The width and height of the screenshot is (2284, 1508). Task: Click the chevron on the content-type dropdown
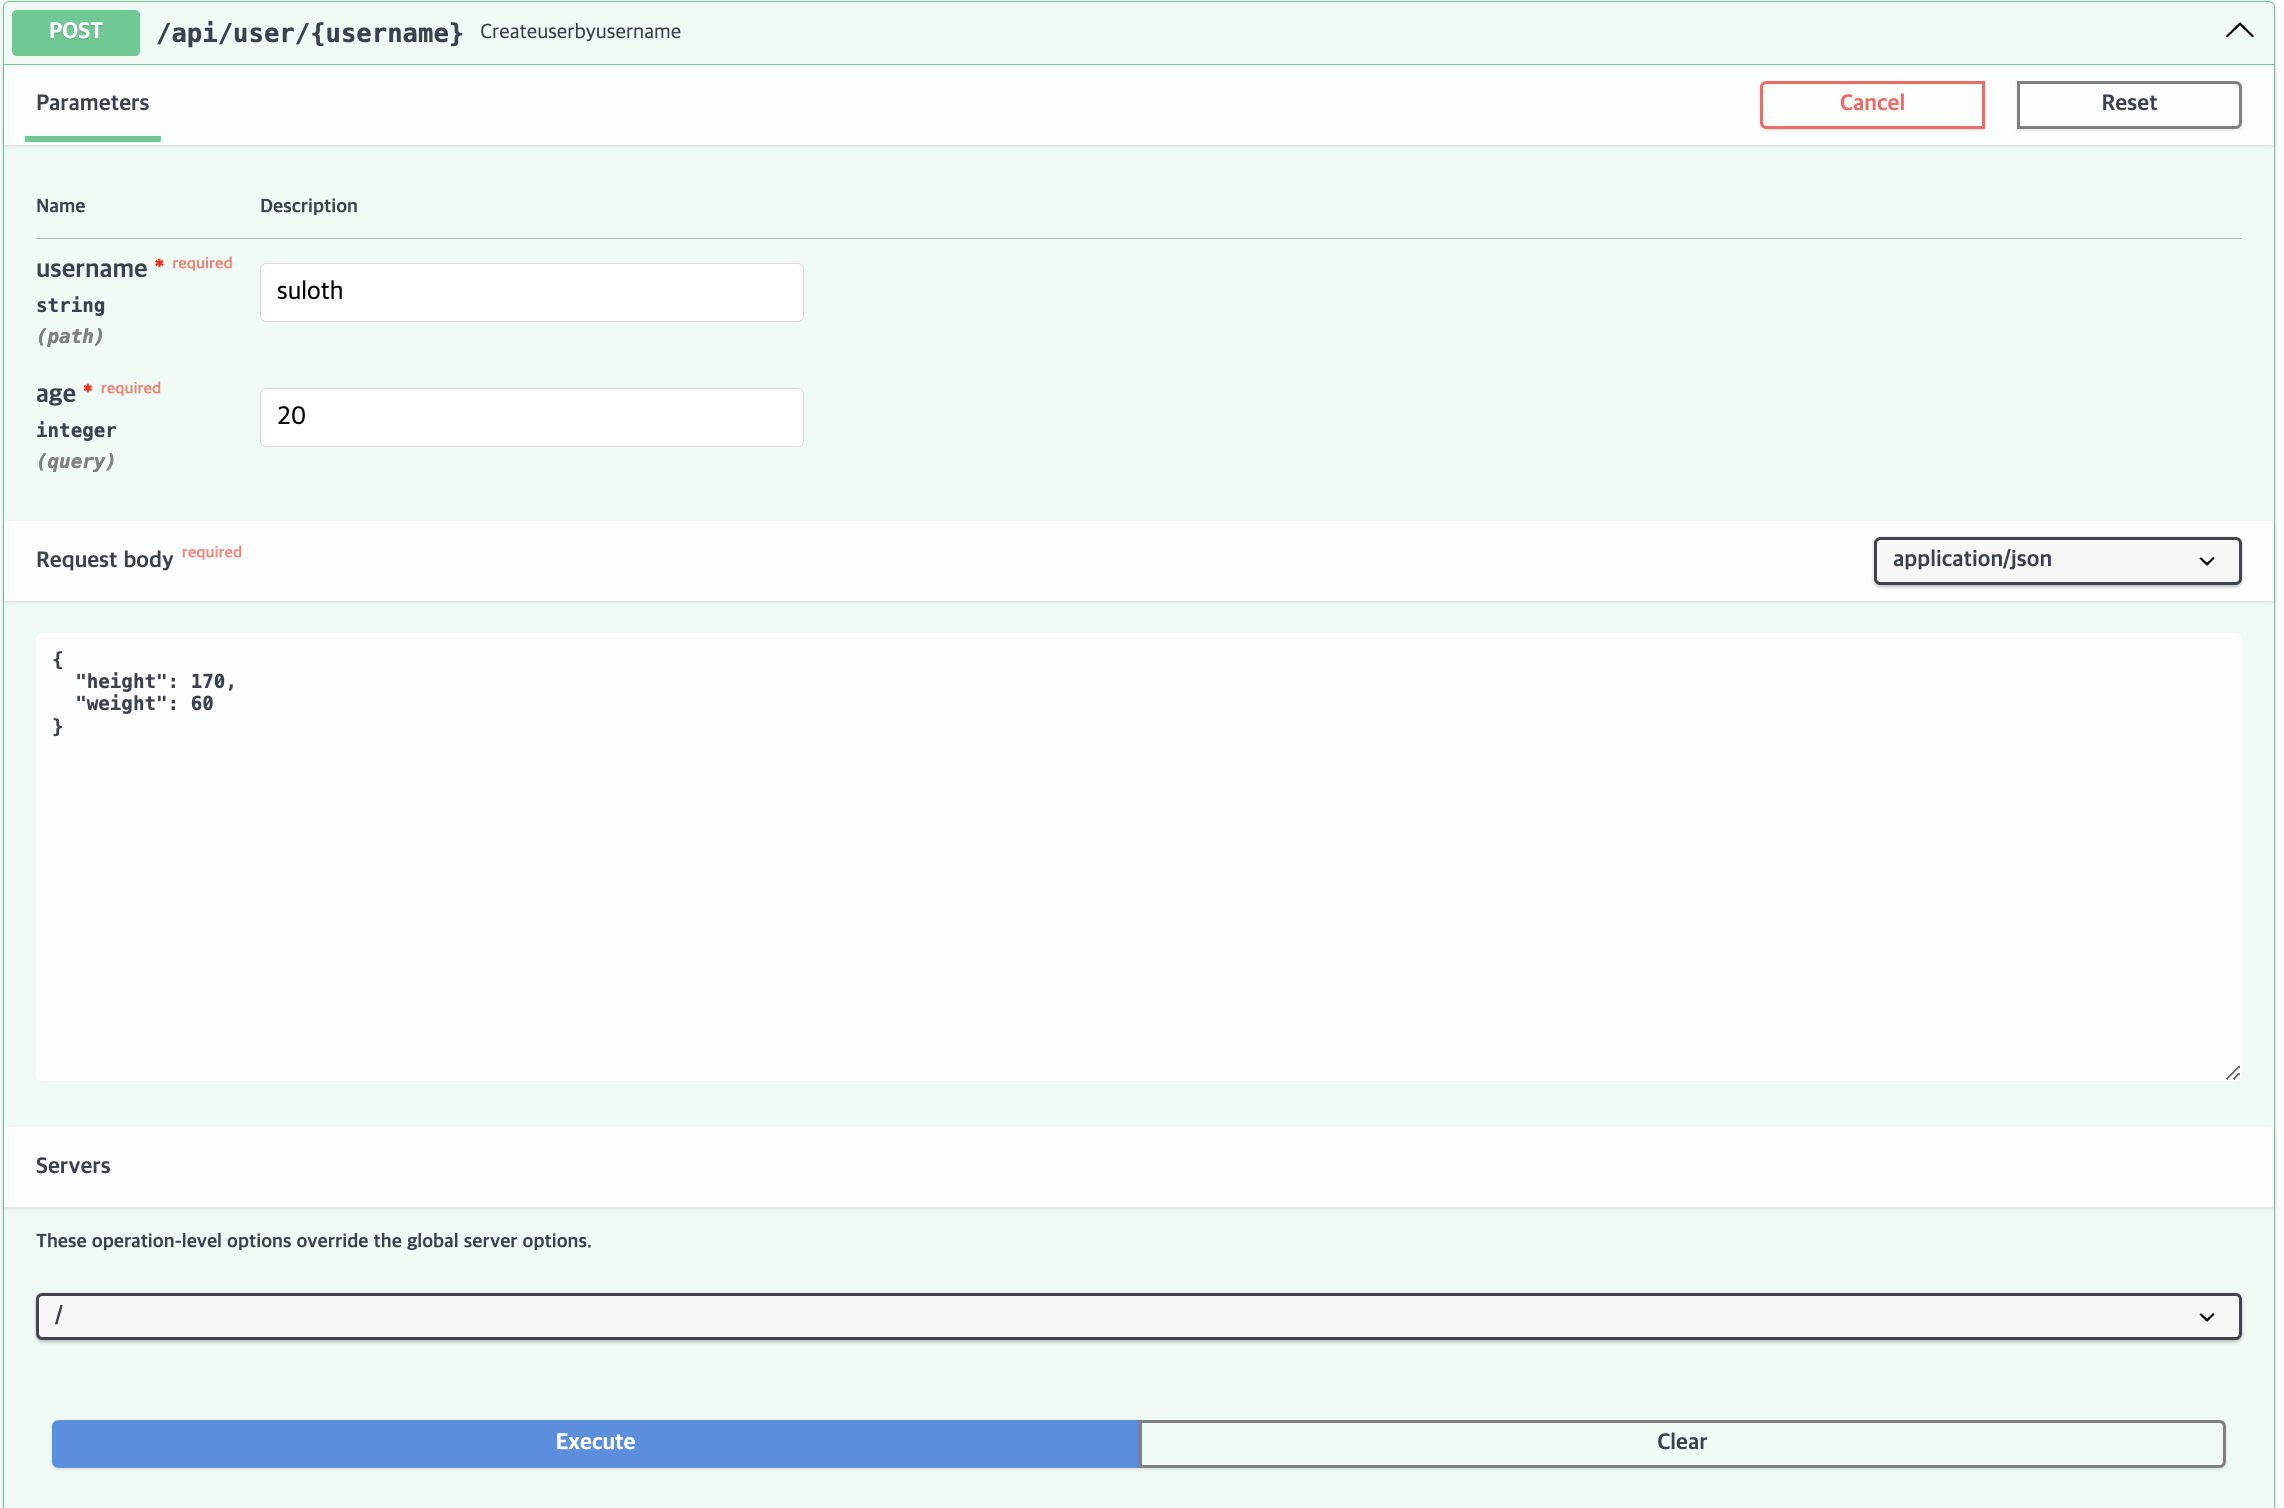pyautogui.click(x=2206, y=561)
